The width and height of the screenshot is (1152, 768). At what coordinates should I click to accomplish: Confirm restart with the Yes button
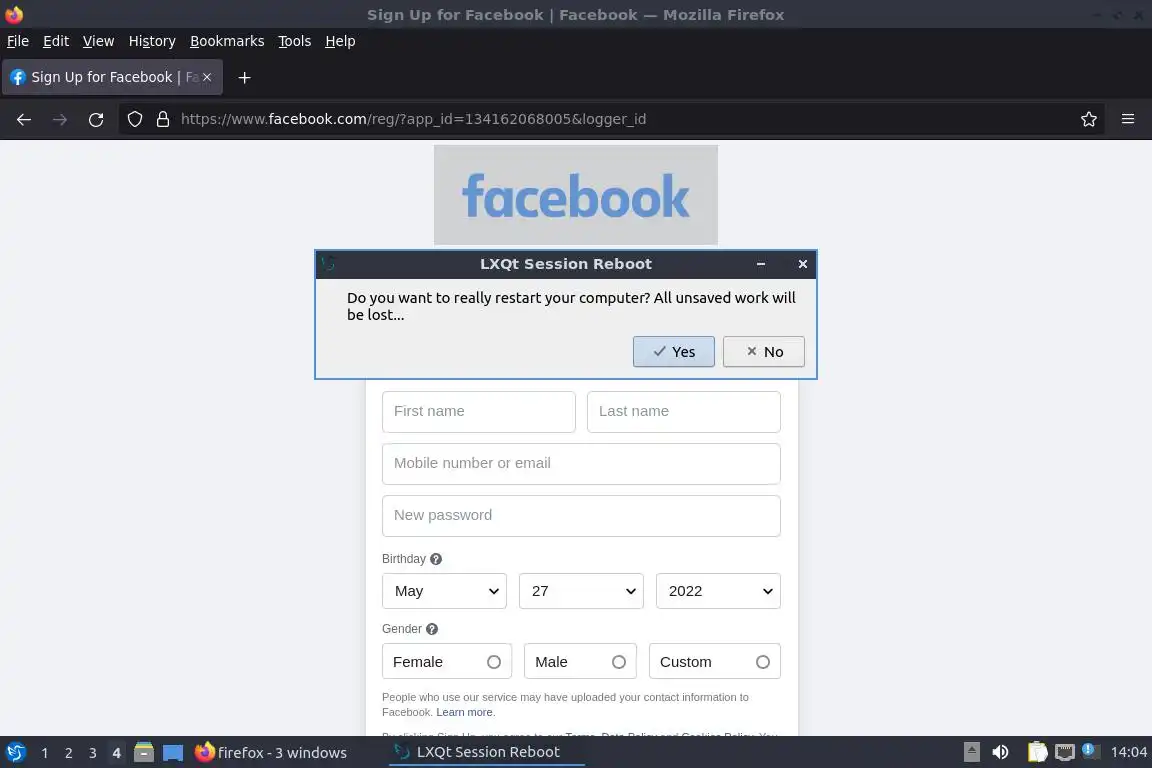674,351
